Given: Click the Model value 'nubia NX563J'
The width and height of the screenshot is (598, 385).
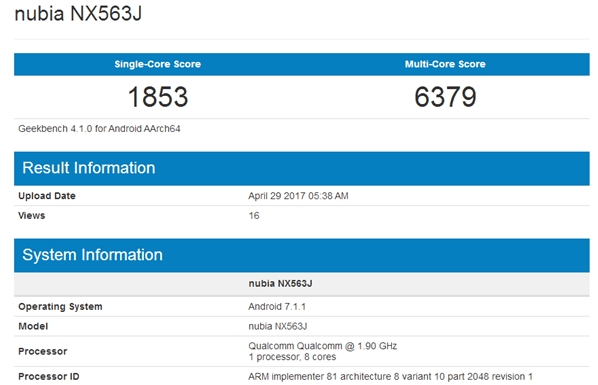Looking at the screenshot, I should pyautogui.click(x=278, y=326).
